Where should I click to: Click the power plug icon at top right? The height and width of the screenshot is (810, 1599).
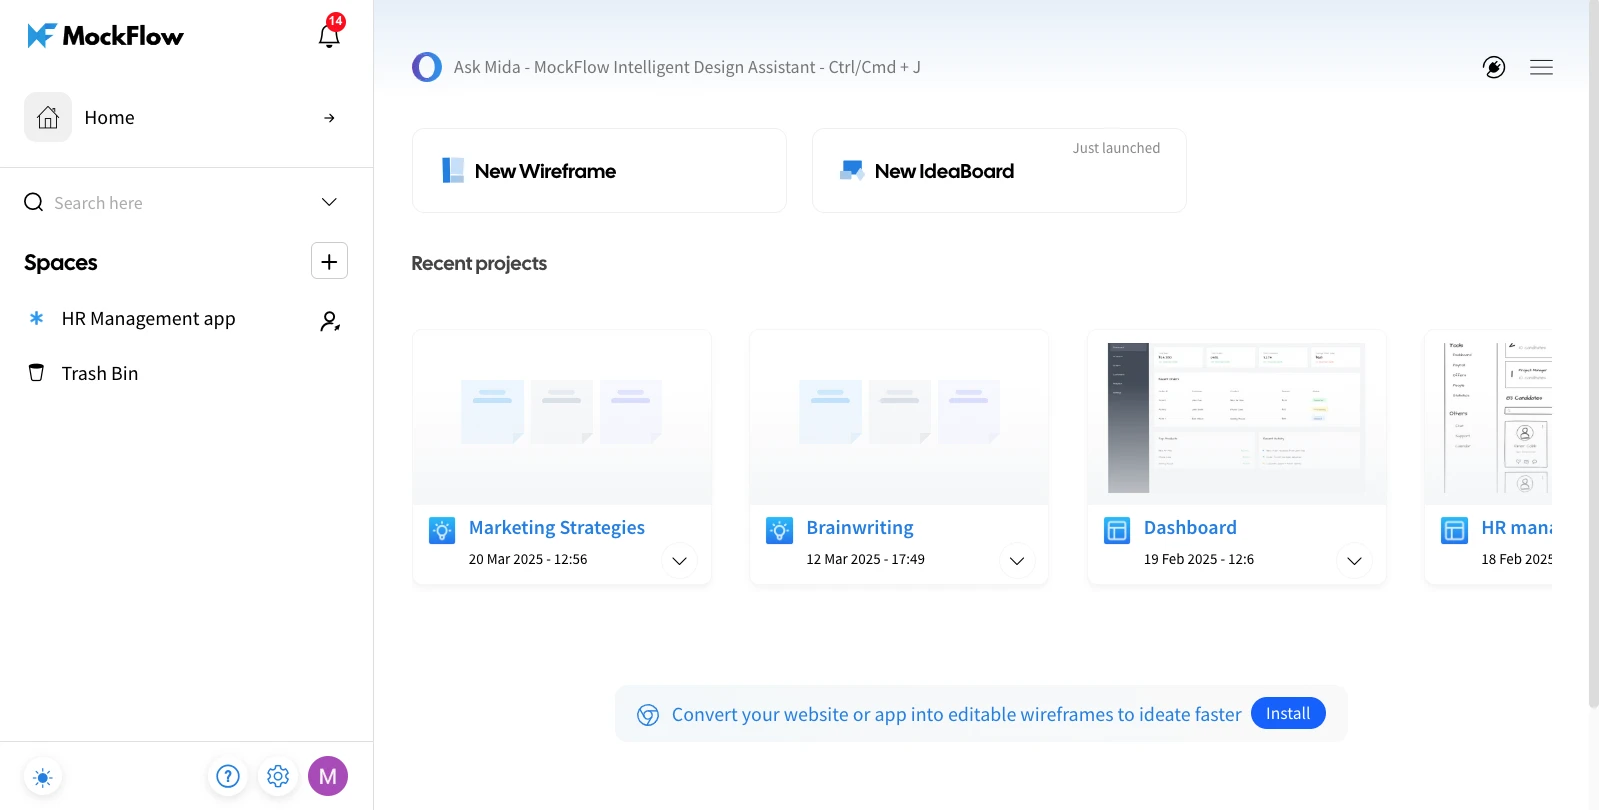pos(1494,67)
